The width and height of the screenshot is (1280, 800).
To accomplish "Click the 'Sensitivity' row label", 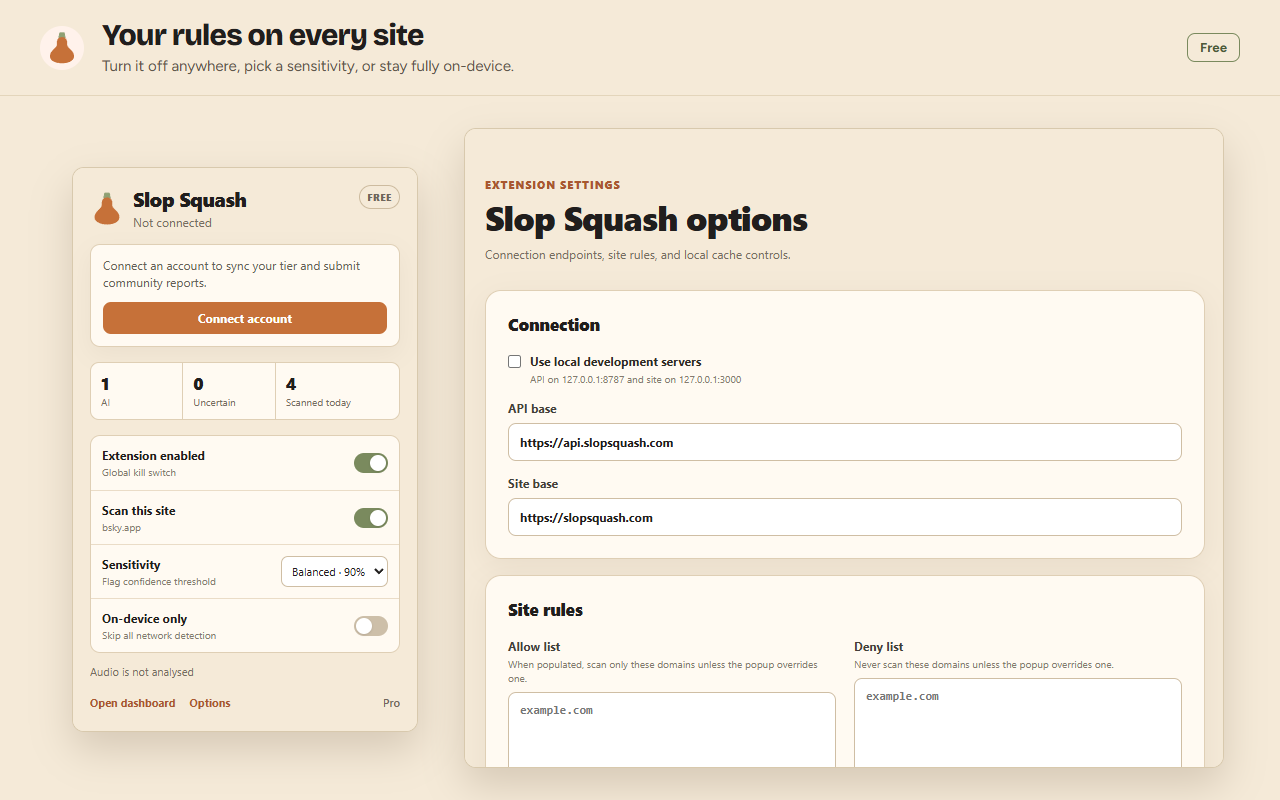I will [131, 565].
